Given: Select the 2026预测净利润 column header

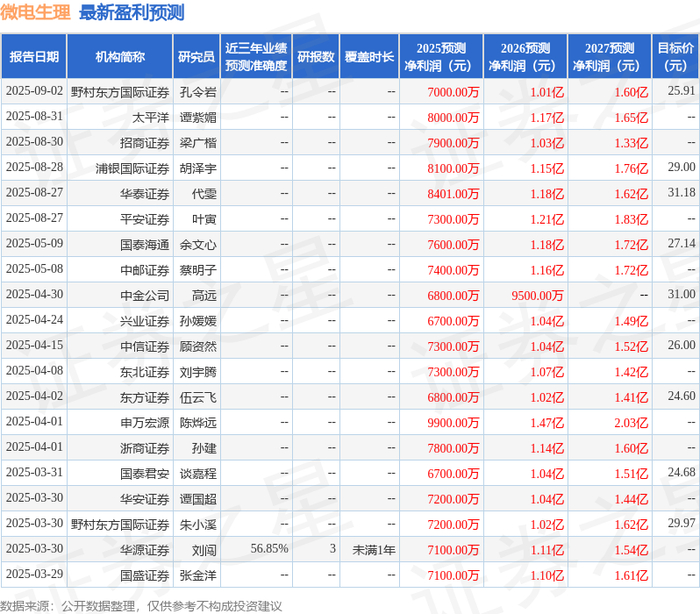Looking at the screenshot, I should click(x=525, y=57).
